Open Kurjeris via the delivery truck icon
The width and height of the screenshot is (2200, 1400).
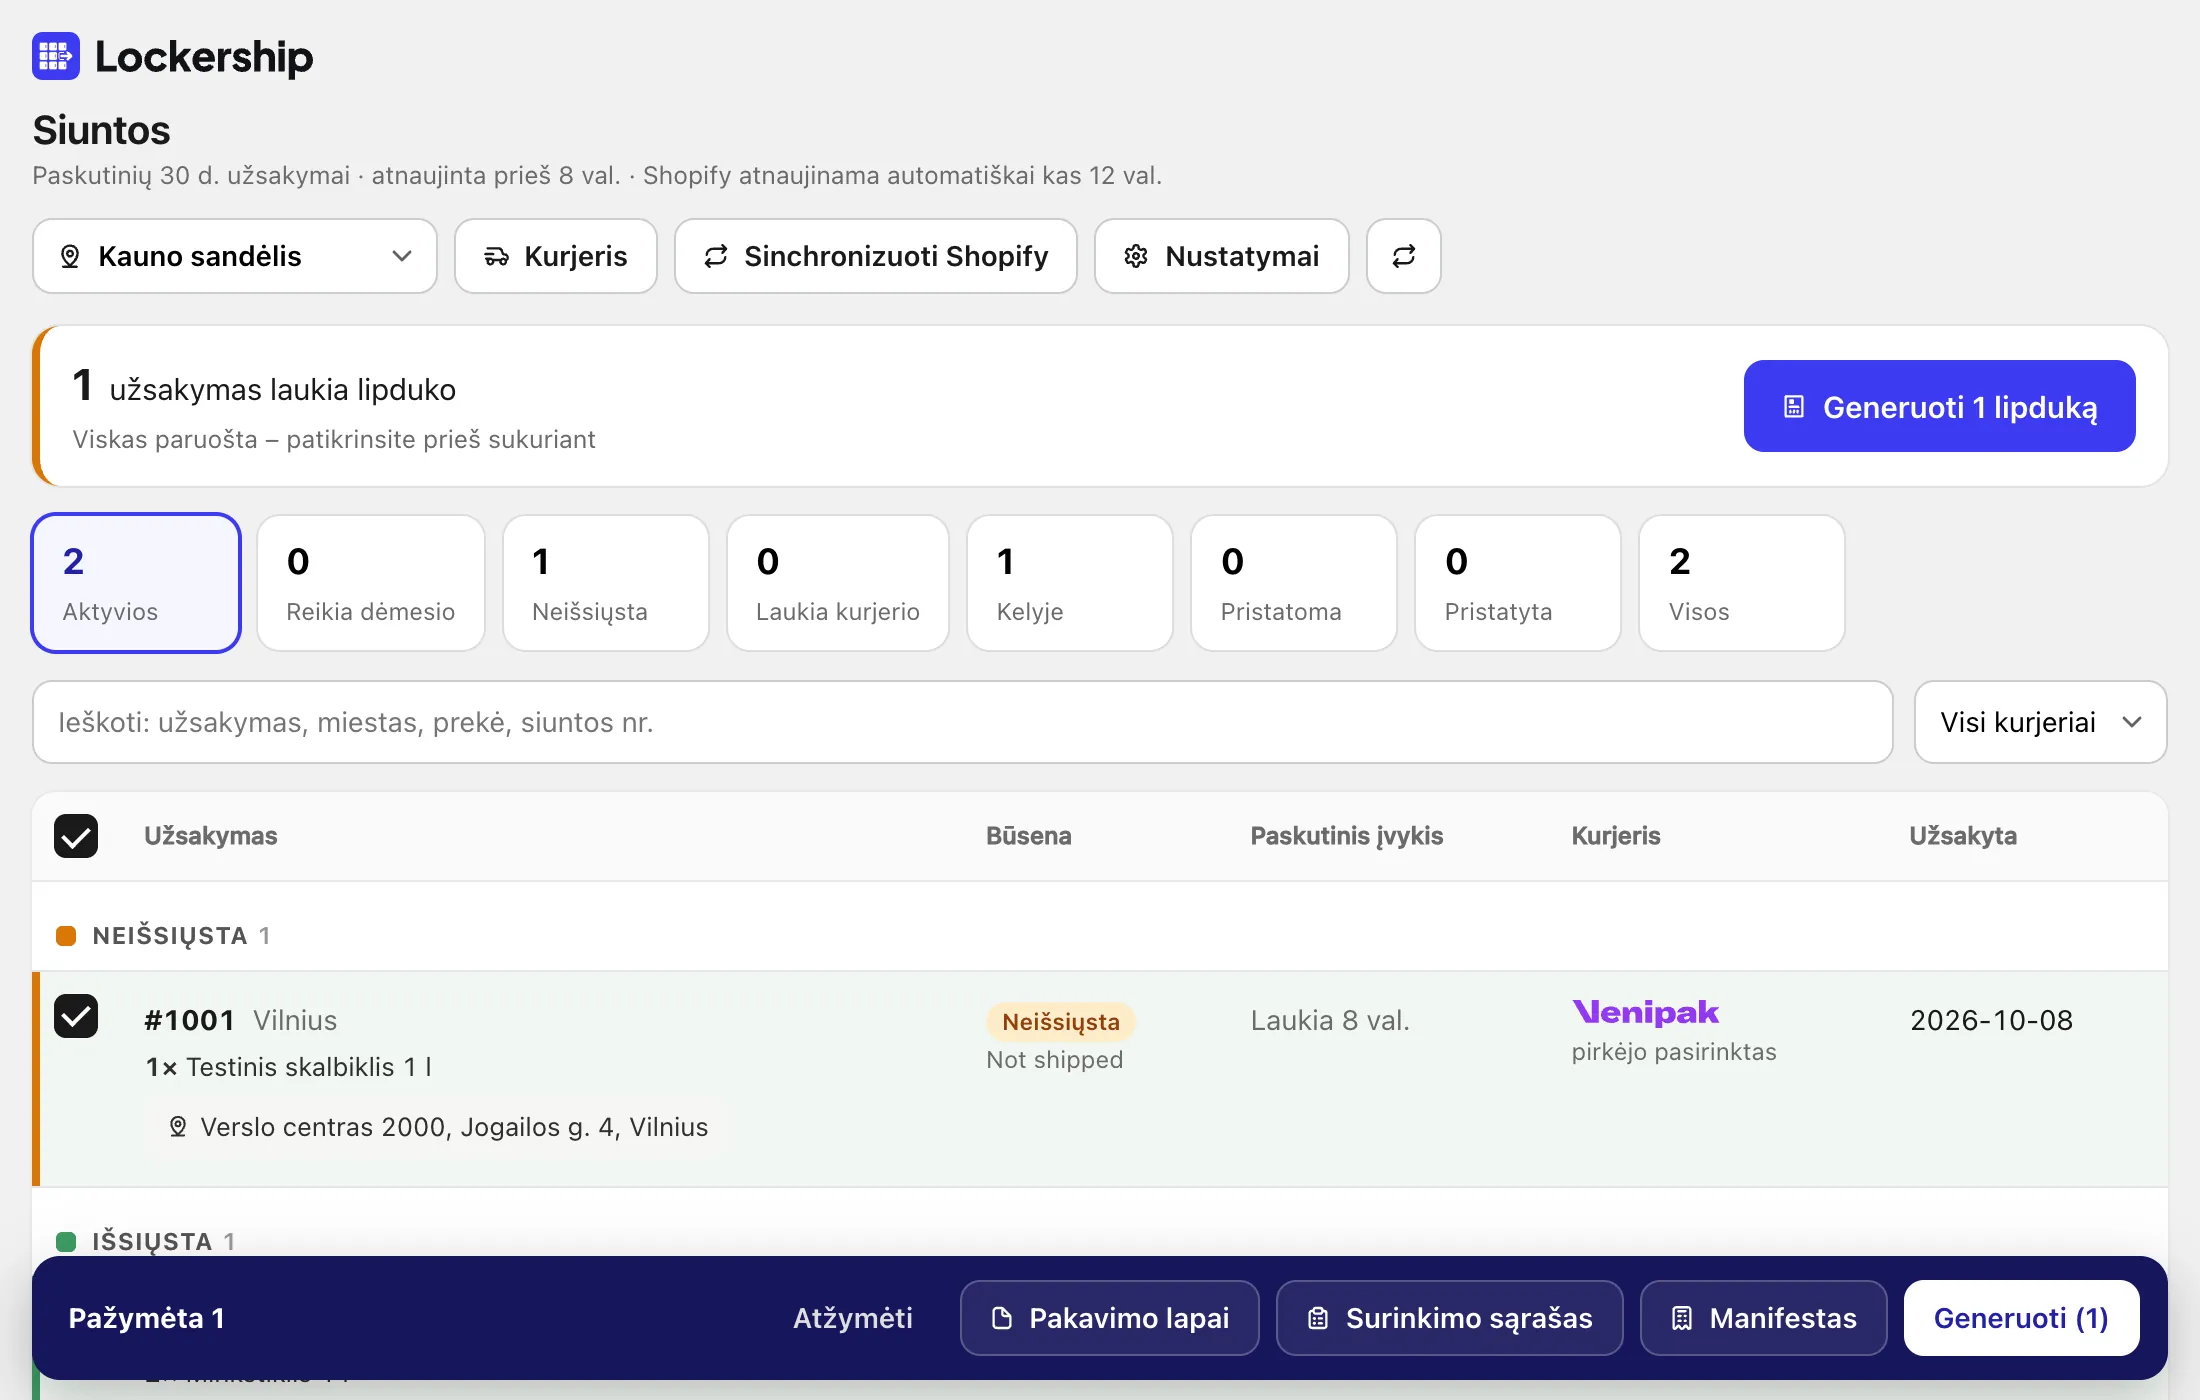tap(497, 257)
